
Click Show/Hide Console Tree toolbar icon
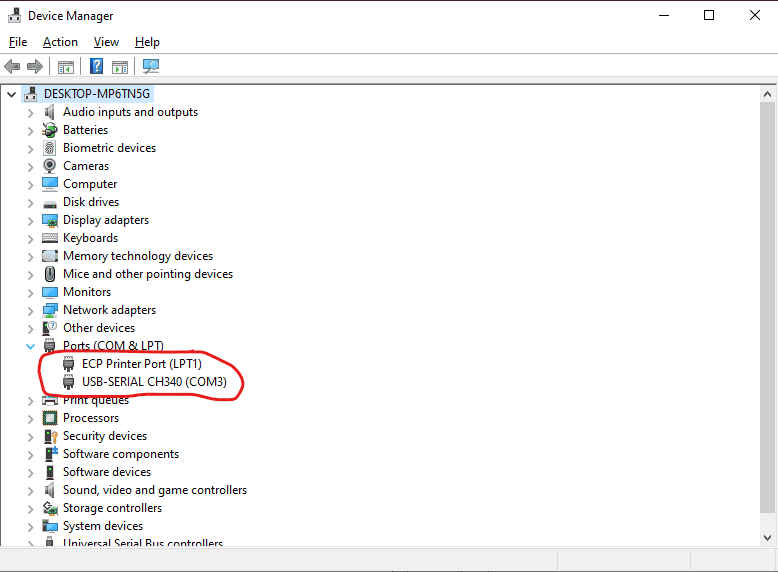pyautogui.click(x=66, y=67)
